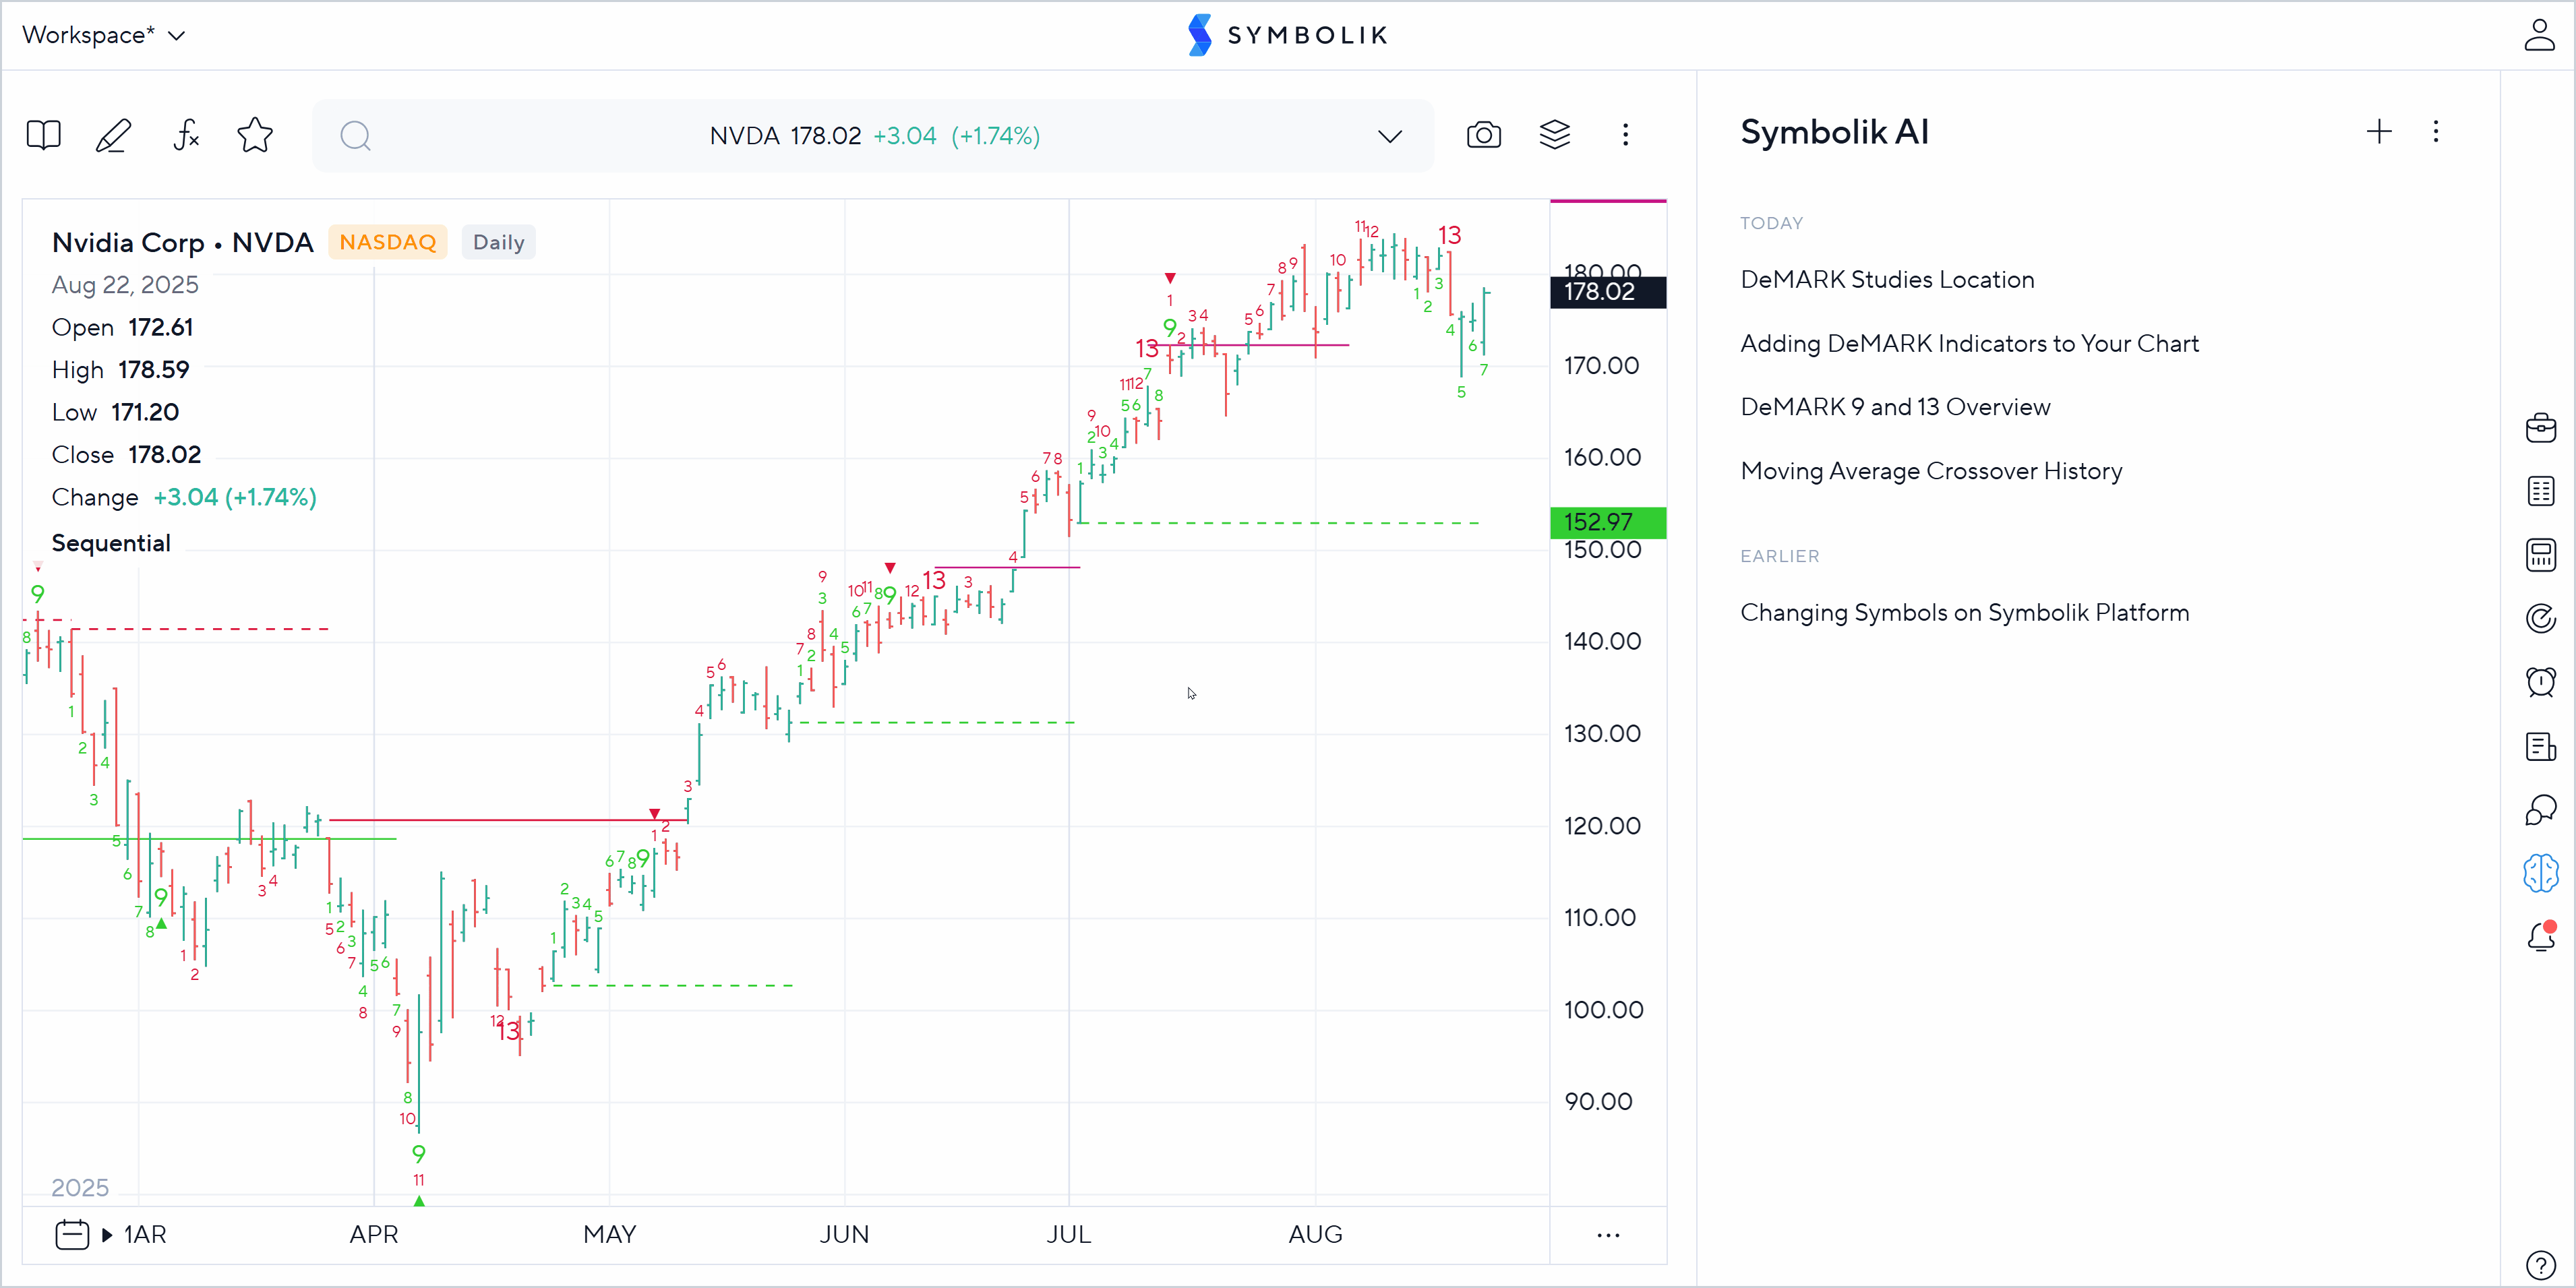The image size is (2576, 1288).
Task: Click the star favorite icon
Action: tap(255, 135)
